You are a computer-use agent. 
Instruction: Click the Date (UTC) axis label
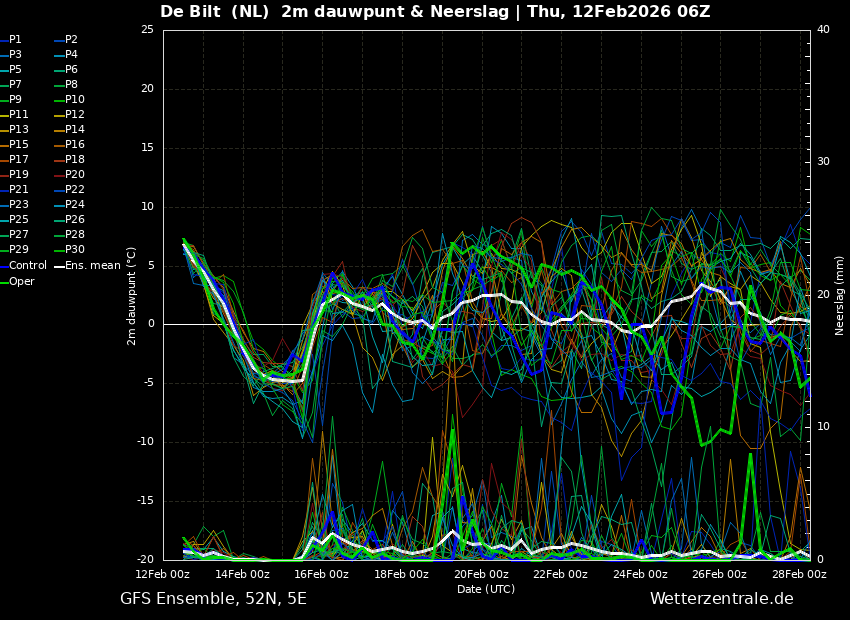click(x=486, y=590)
